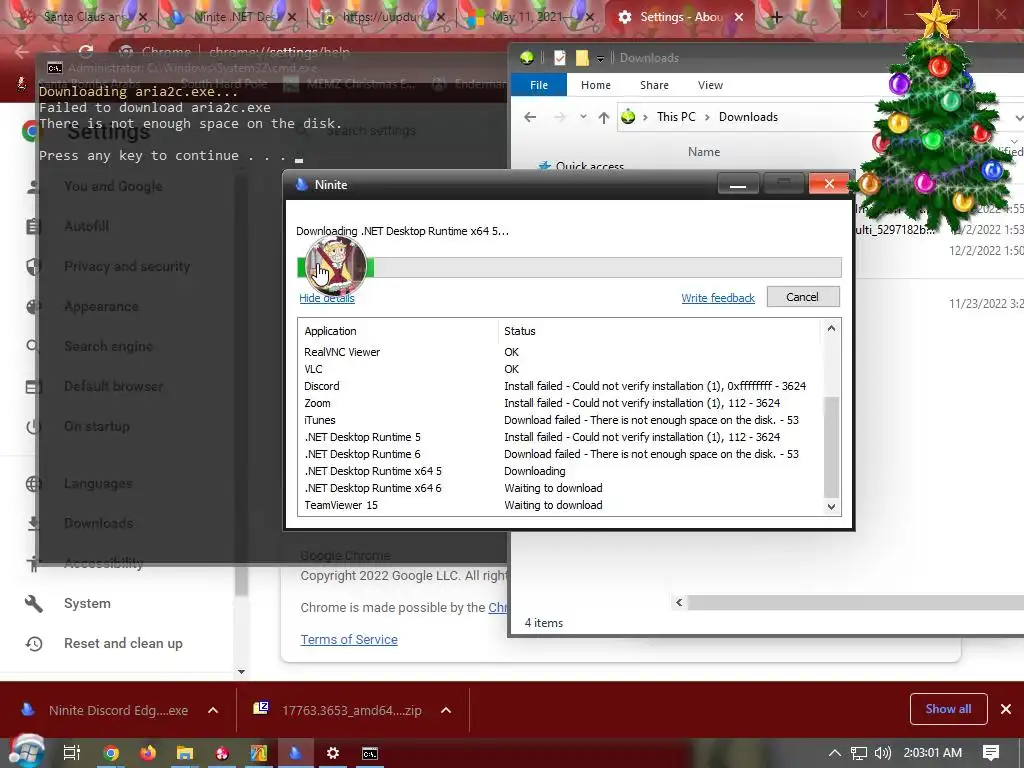Open Reset and clean up in settings

123,643
